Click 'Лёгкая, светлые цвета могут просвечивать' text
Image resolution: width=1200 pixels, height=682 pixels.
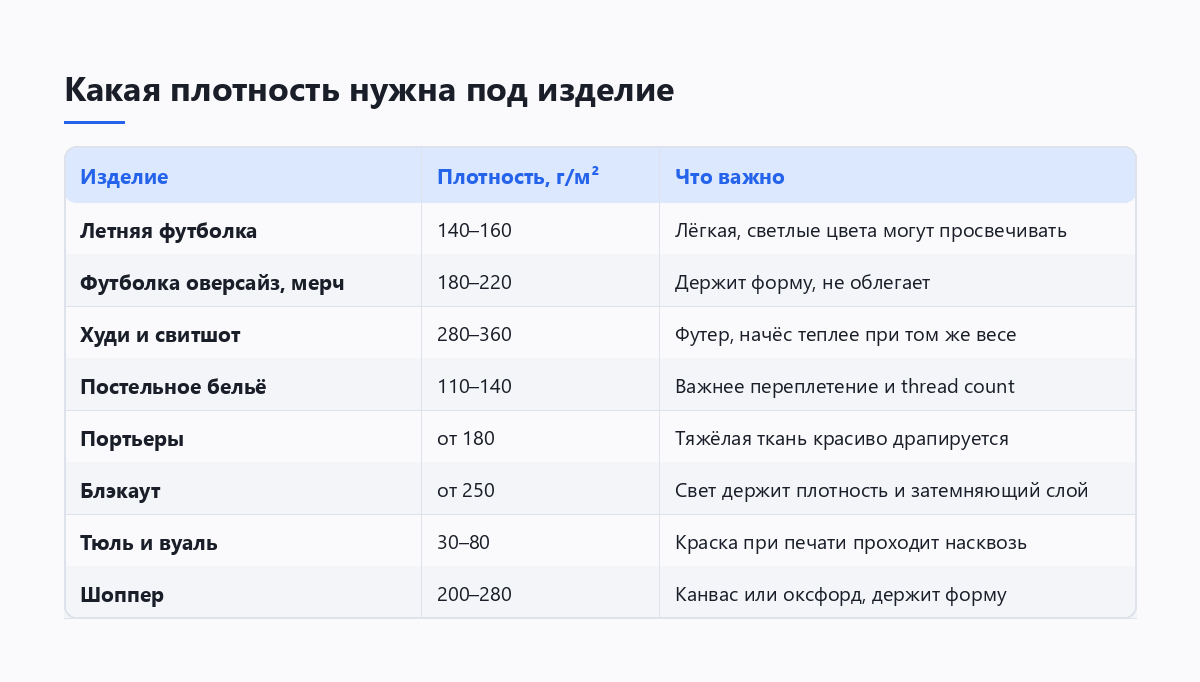(871, 231)
